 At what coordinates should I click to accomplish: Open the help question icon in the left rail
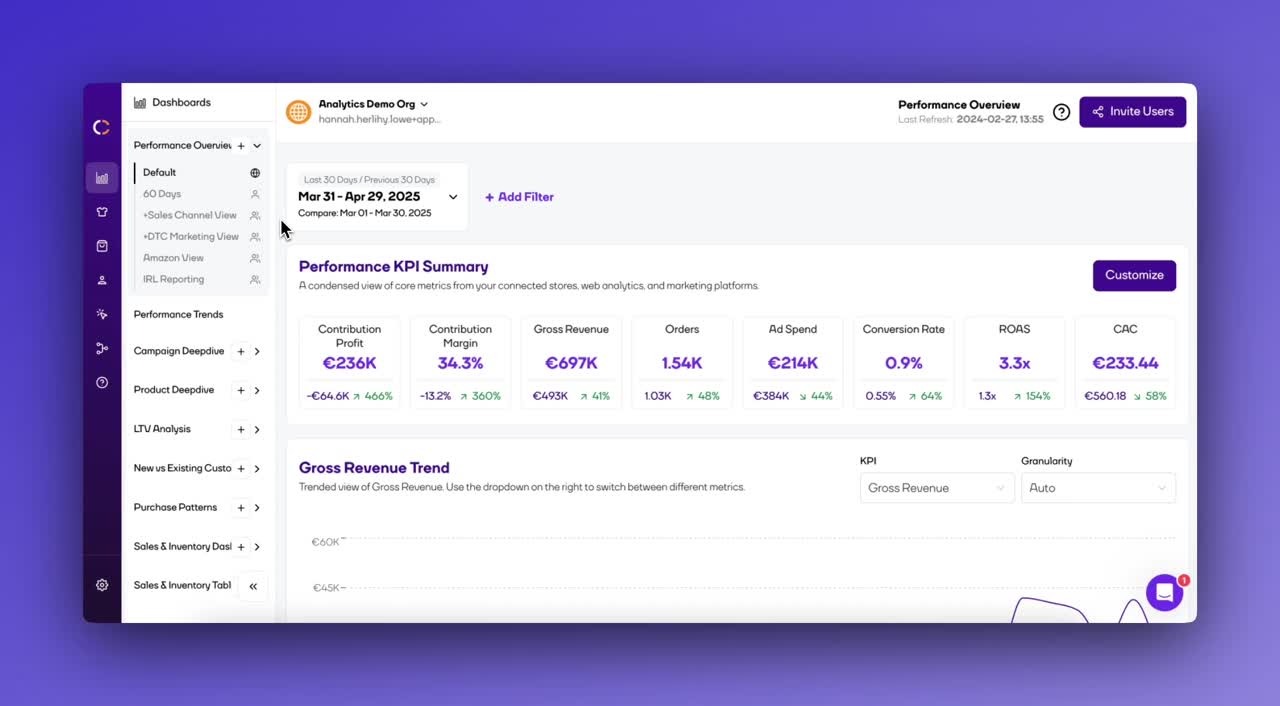click(x=102, y=382)
